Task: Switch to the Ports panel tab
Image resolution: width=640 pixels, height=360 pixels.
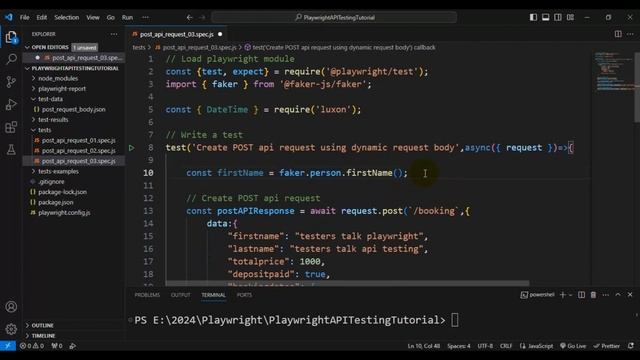Action: pos(244,295)
